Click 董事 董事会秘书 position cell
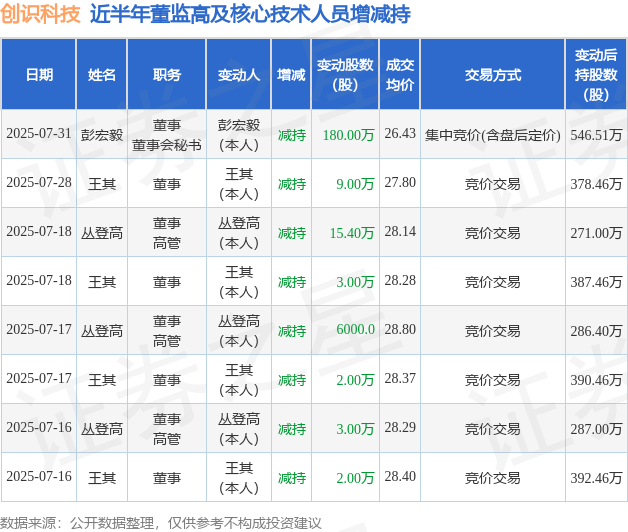The width and height of the screenshot is (628, 532). point(167,135)
